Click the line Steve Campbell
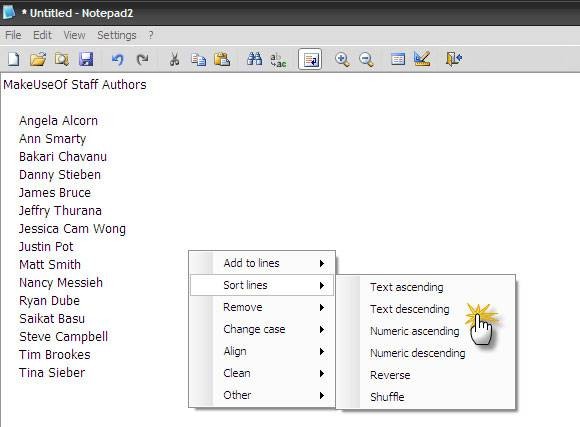This screenshot has height=427, width=580. pos(64,337)
